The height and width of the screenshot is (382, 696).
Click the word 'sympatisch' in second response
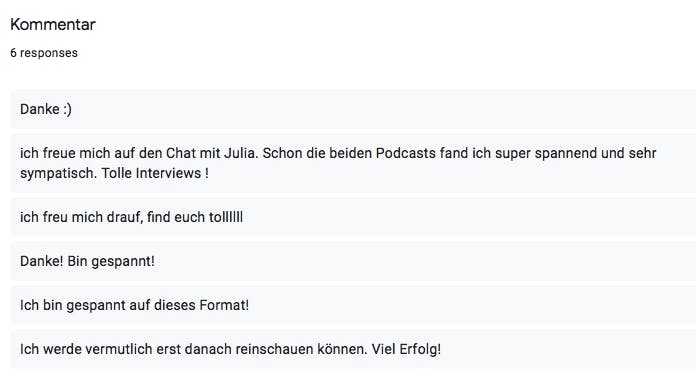tap(58, 173)
